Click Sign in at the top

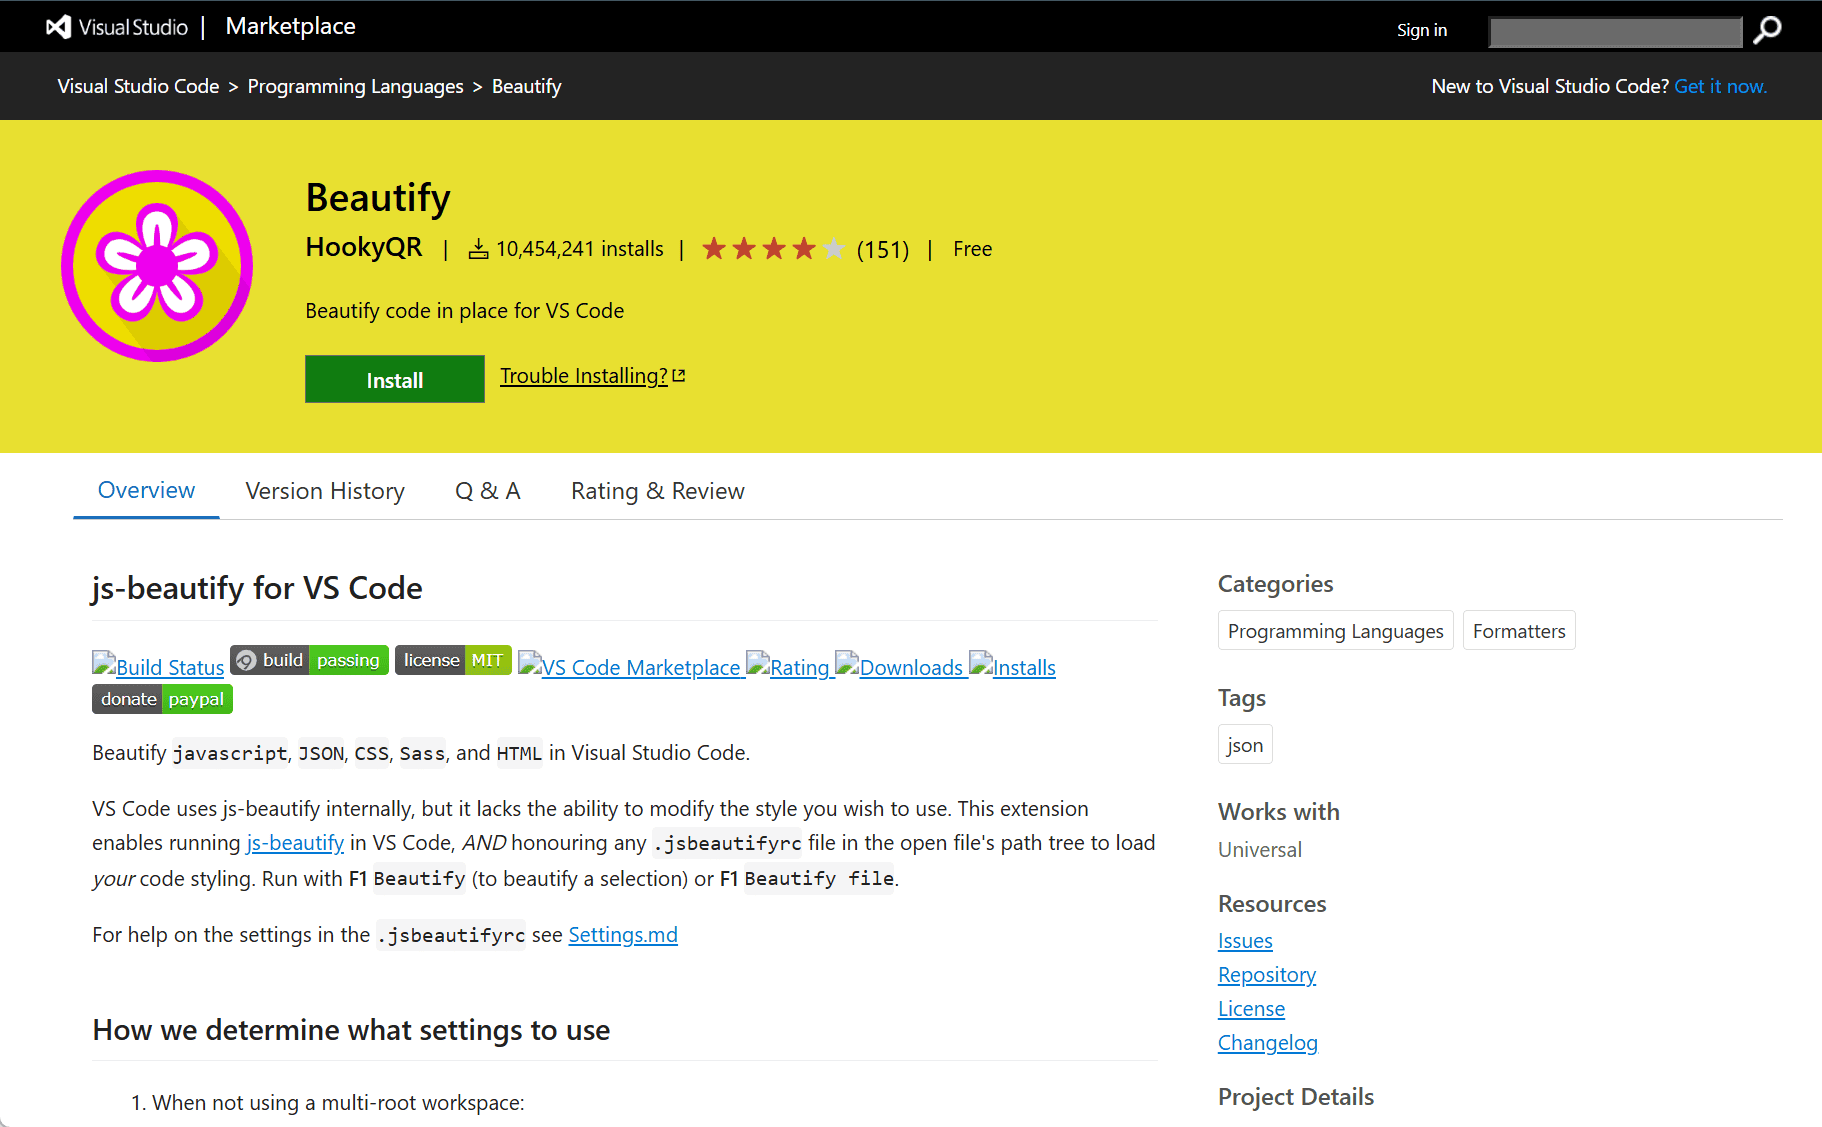click(x=1421, y=30)
